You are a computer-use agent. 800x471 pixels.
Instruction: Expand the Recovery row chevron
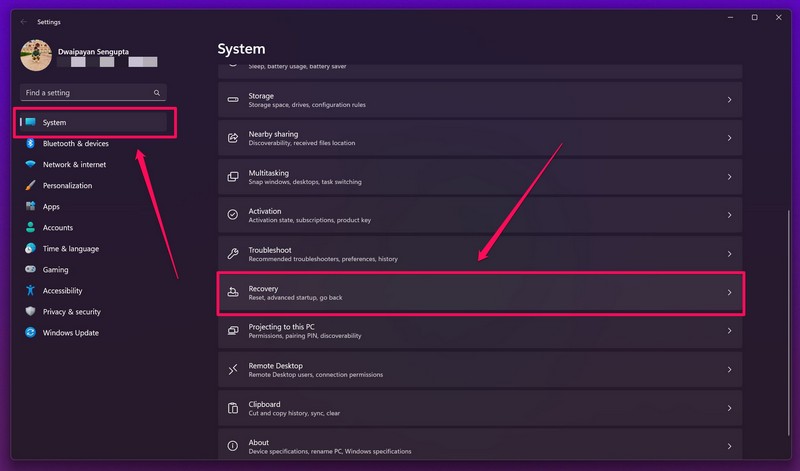[x=729, y=293]
